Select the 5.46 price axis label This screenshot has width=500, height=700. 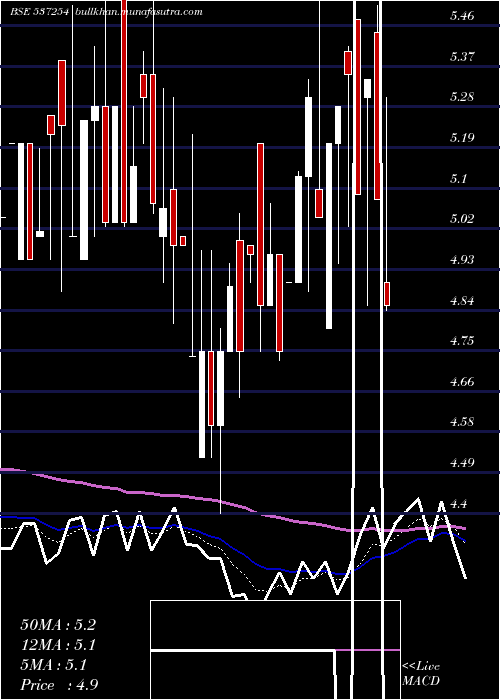pyautogui.click(x=462, y=17)
